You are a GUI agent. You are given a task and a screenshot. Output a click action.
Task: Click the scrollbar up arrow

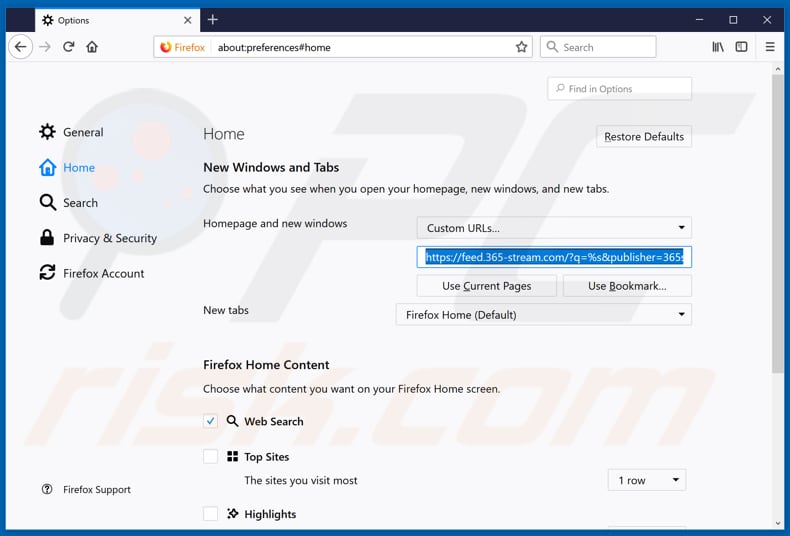[x=777, y=68]
